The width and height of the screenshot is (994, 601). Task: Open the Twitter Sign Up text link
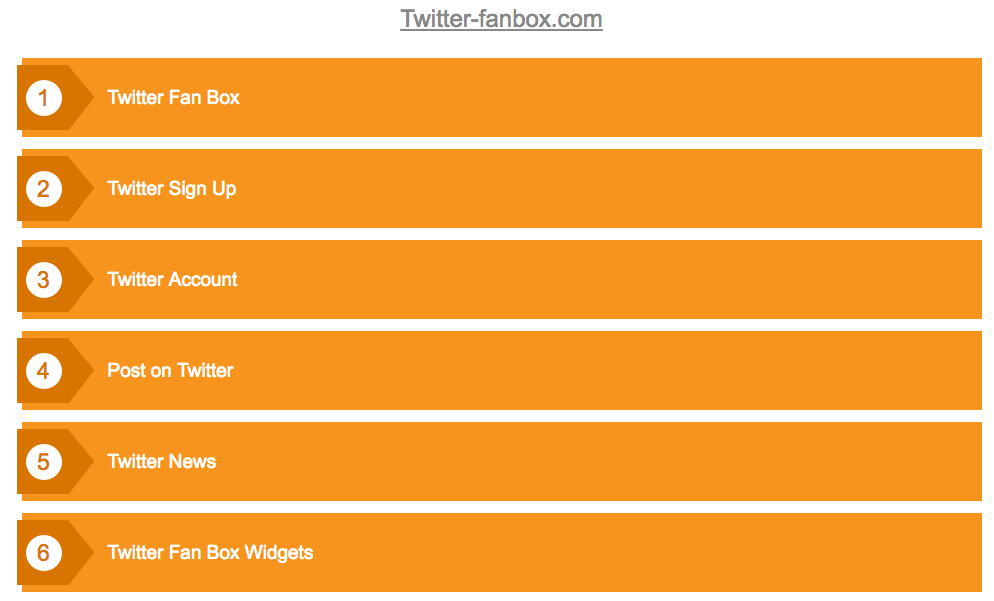click(x=171, y=188)
